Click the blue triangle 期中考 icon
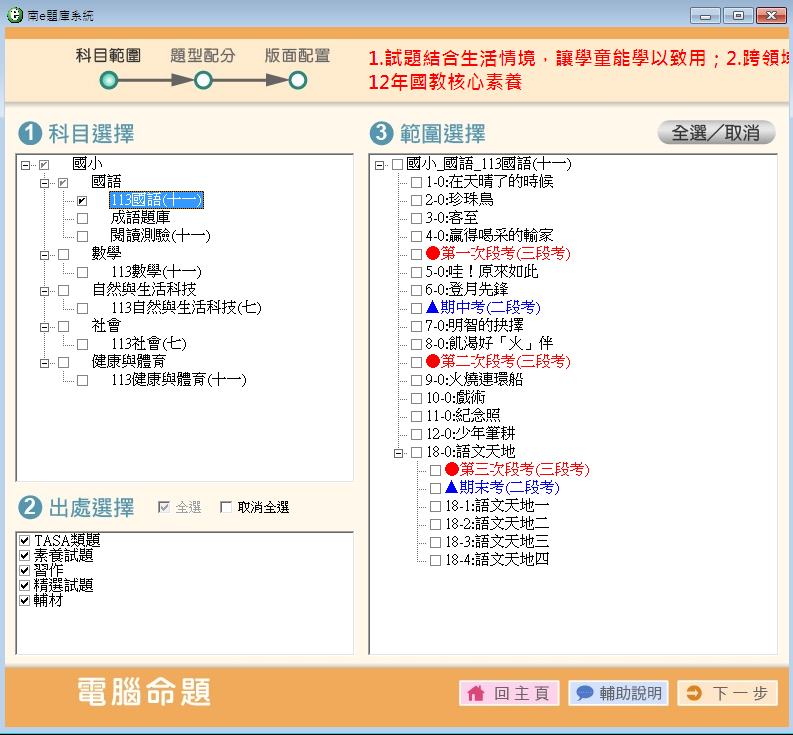793x735 pixels. tap(433, 308)
